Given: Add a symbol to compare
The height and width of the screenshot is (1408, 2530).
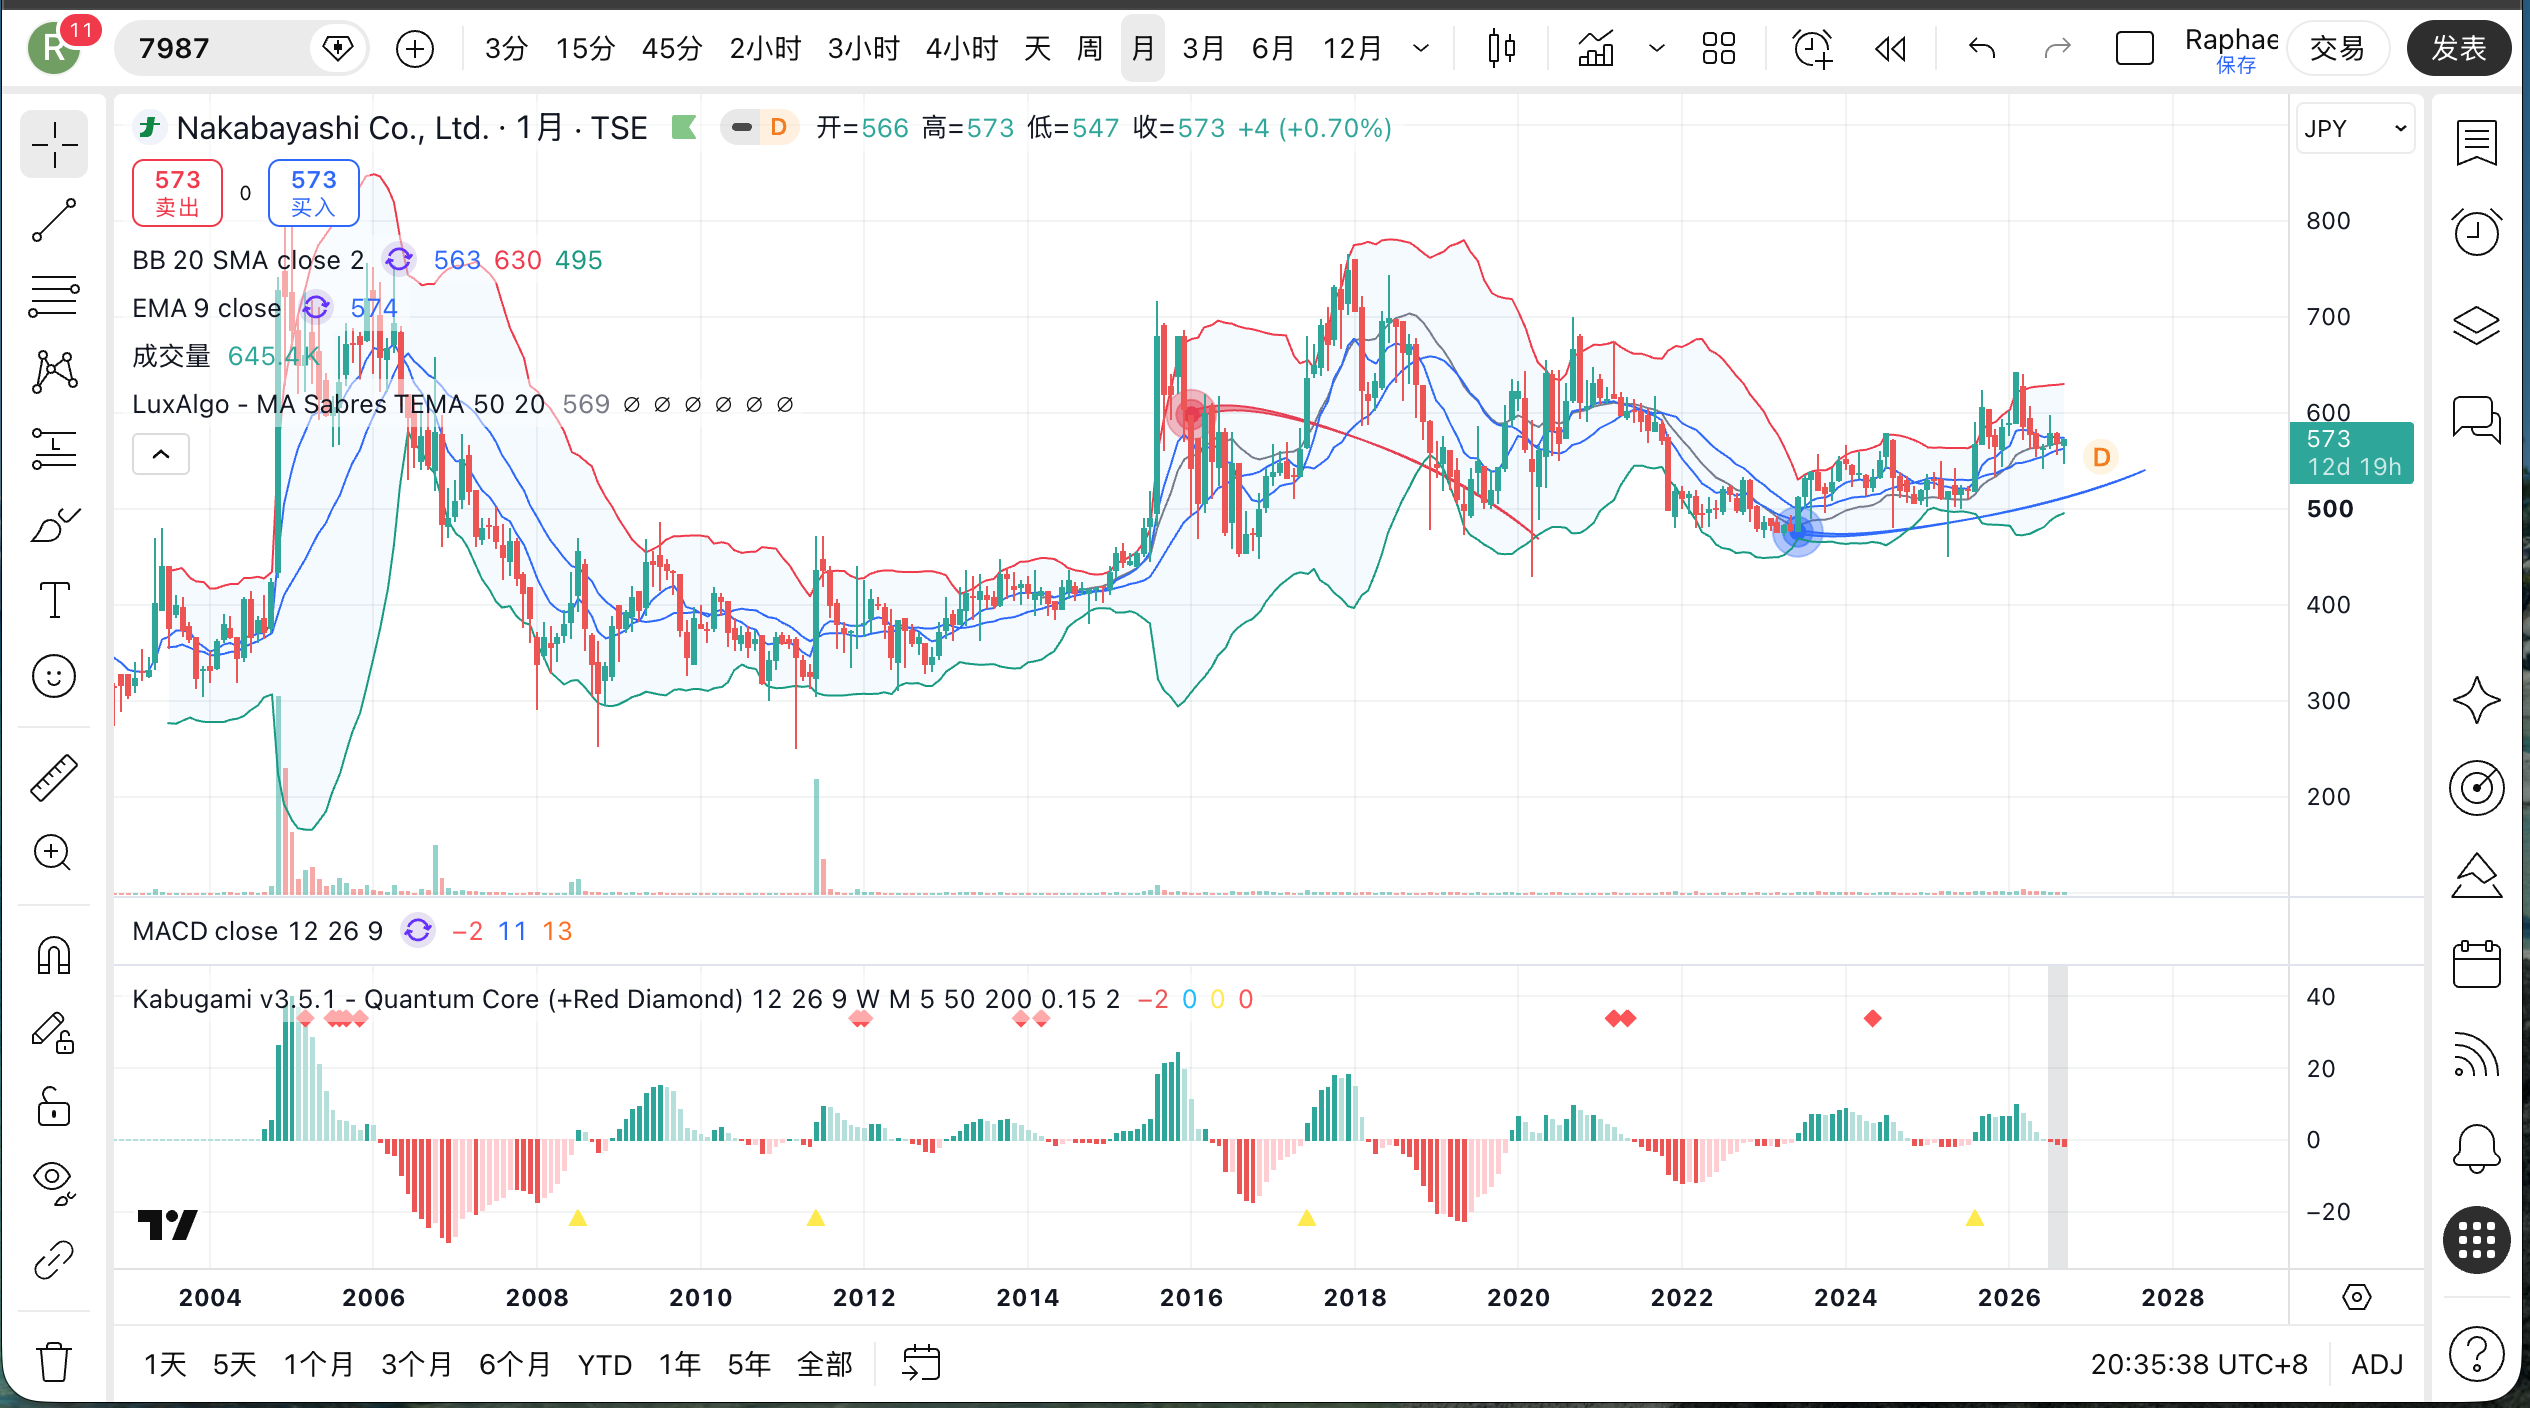Looking at the screenshot, I should (x=415, y=48).
